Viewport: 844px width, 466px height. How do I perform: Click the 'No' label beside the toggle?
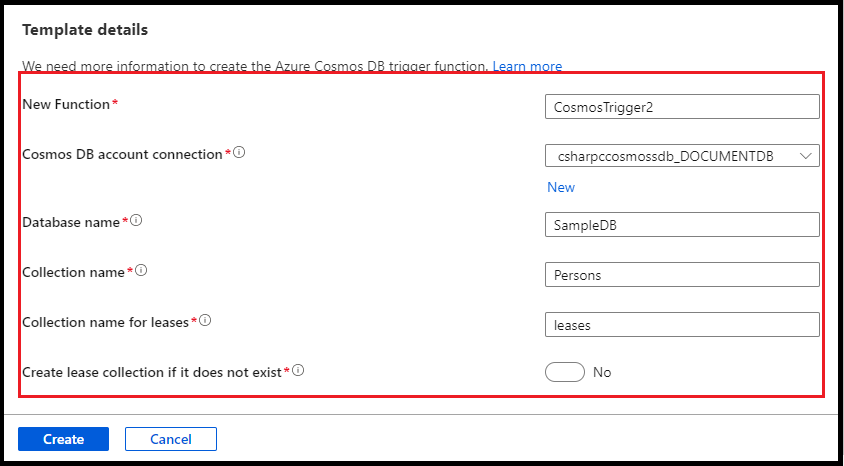pyautogui.click(x=602, y=372)
